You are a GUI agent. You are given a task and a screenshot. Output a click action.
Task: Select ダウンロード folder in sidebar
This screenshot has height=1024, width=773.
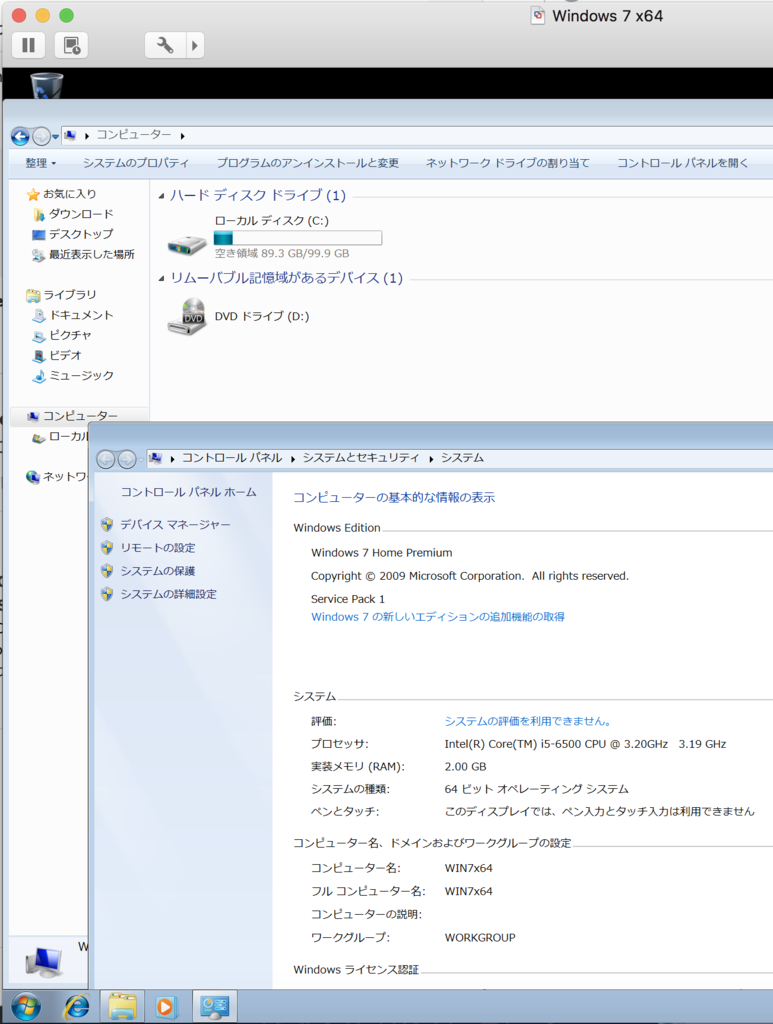(81, 214)
